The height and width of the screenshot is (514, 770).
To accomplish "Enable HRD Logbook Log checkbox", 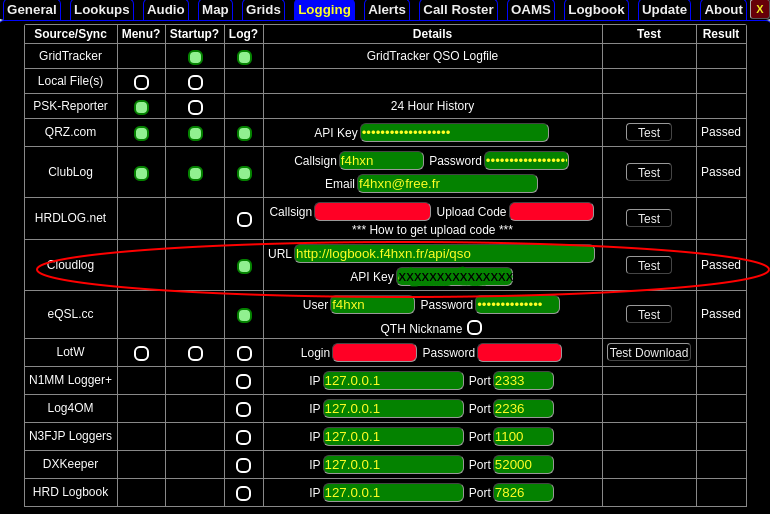I will [x=244, y=493].
